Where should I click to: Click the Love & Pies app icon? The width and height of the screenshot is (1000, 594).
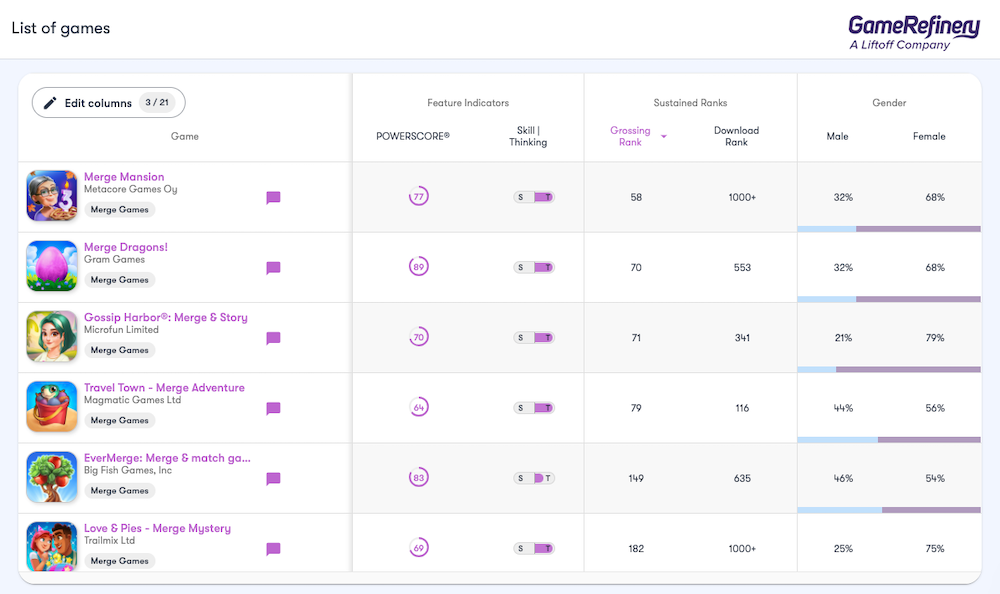click(x=52, y=546)
